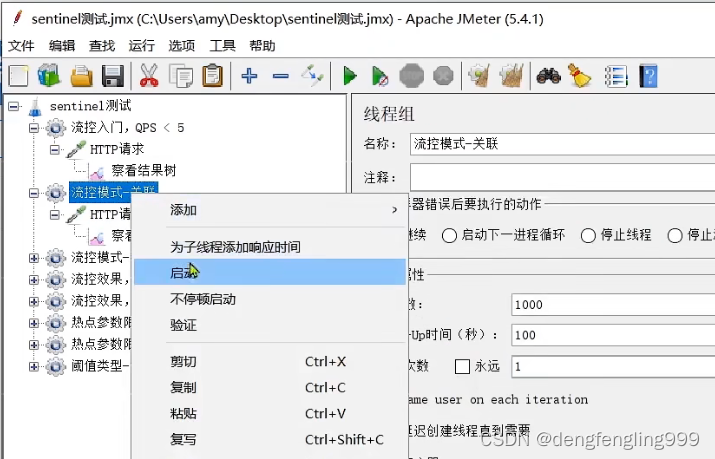Open the 查找 menu

coord(102,46)
